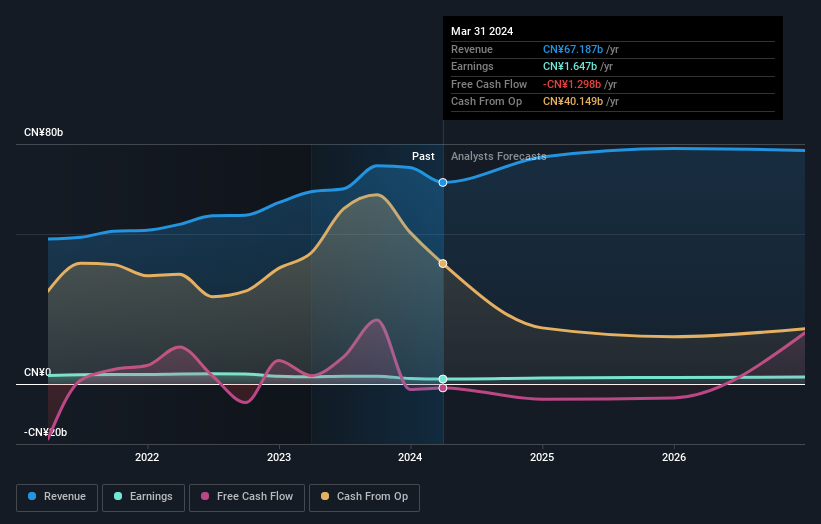The image size is (821, 524).
Task: Click the CN¥1.647b earnings value
Action: [x=570, y=66]
